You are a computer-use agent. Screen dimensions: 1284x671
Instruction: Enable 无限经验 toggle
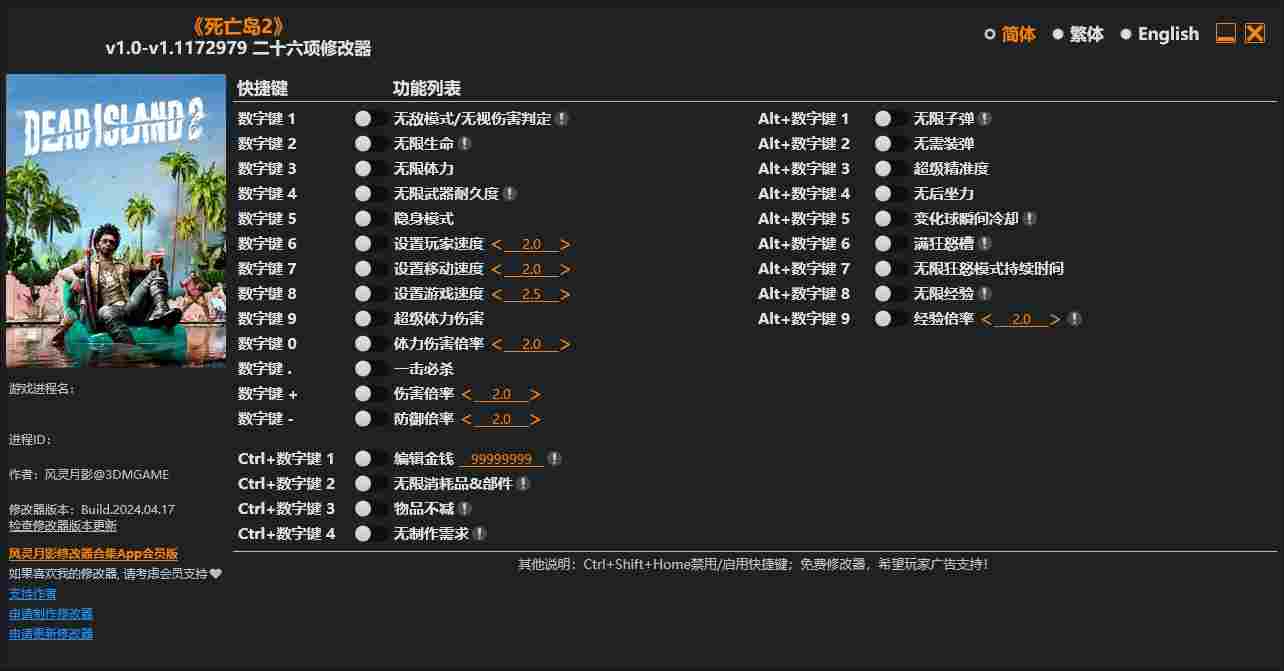(x=891, y=293)
